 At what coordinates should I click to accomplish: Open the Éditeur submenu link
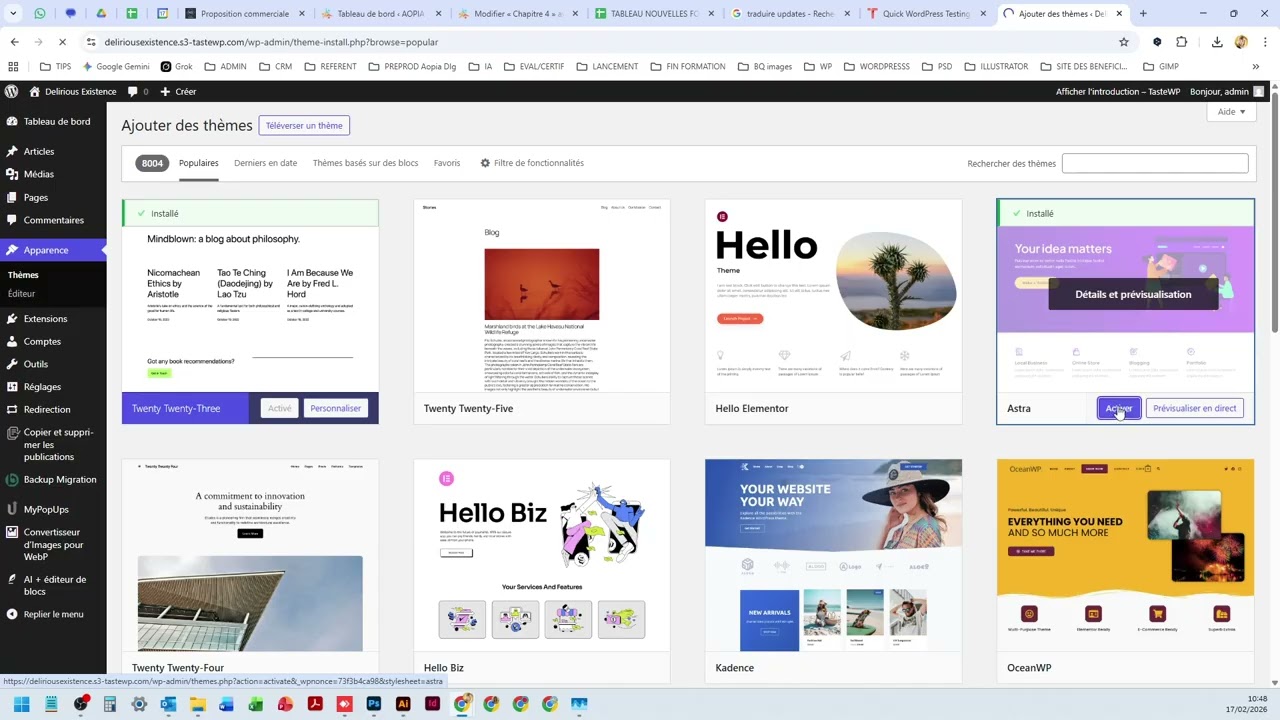pyautogui.click(x=21, y=294)
